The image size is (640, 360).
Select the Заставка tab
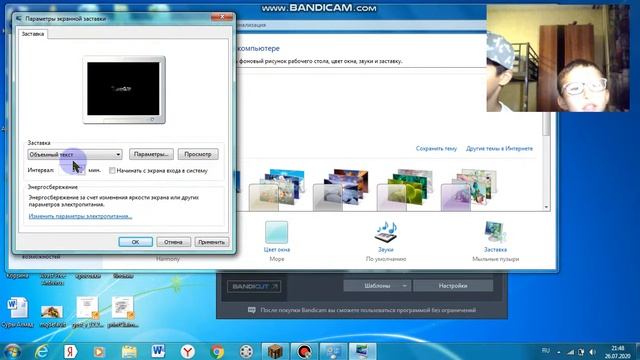tap(33, 34)
